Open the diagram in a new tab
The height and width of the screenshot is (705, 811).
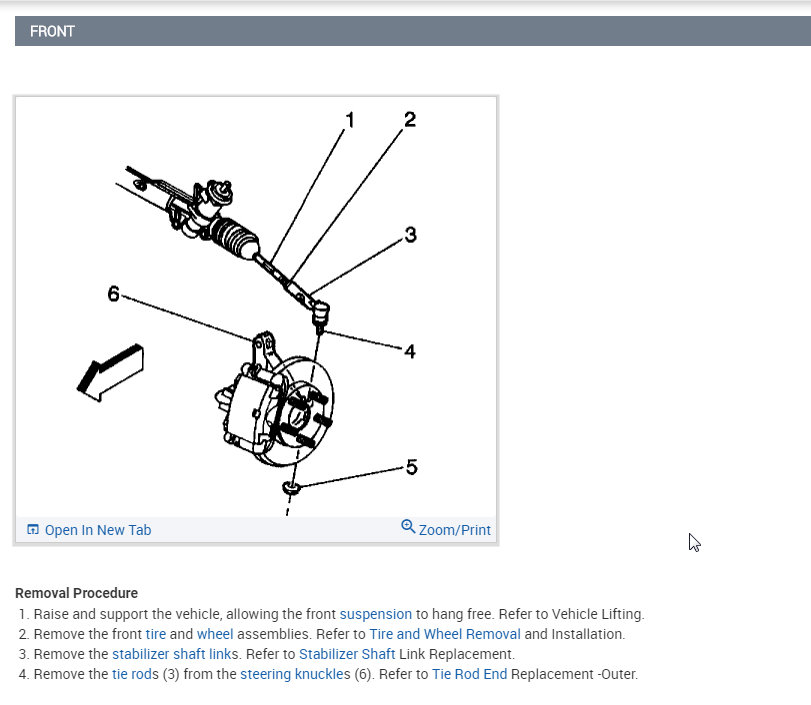click(x=98, y=530)
